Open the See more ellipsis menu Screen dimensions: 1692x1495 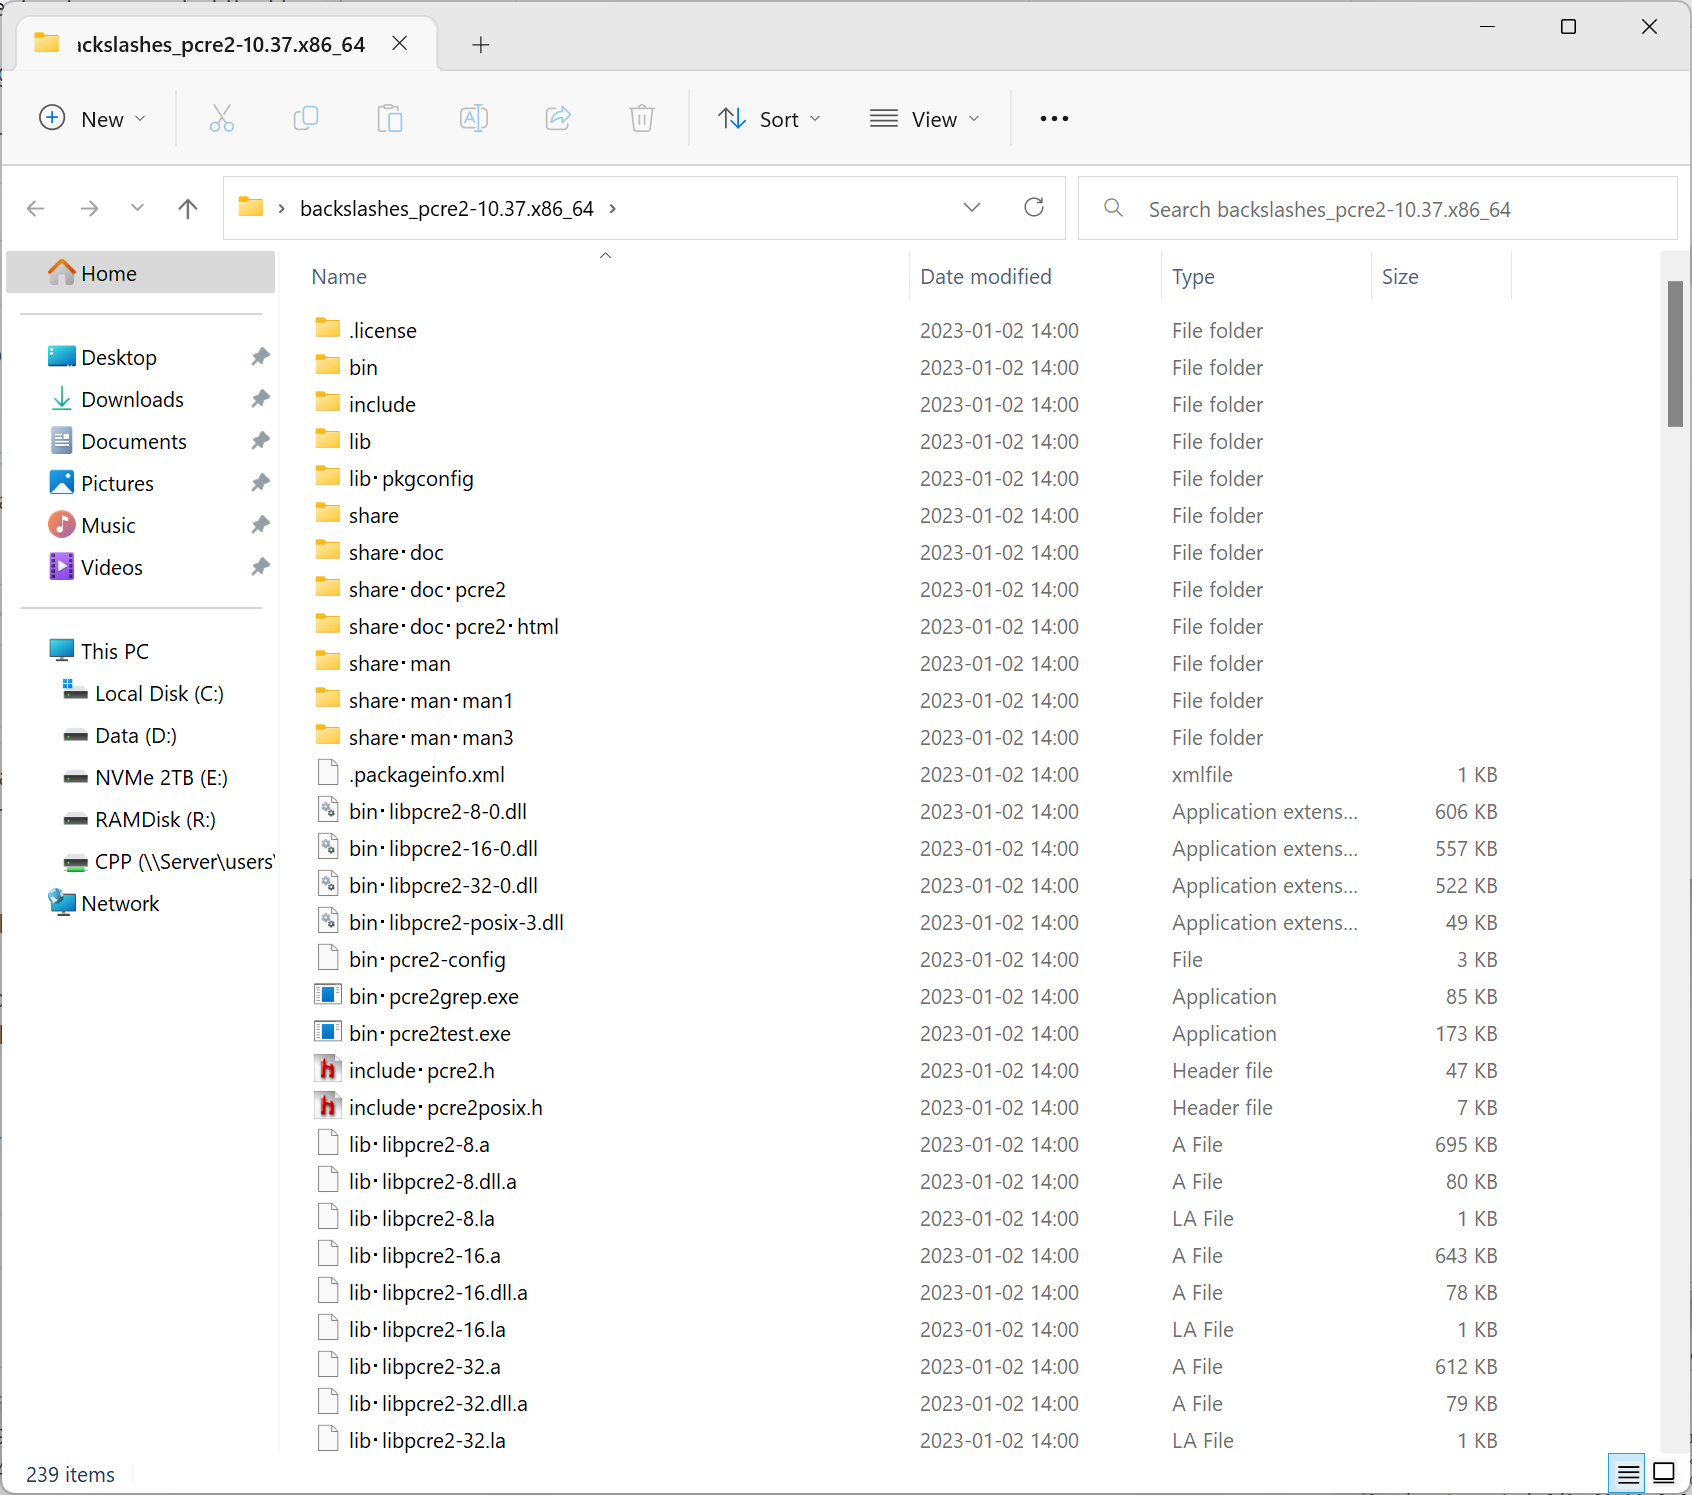(x=1053, y=118)
